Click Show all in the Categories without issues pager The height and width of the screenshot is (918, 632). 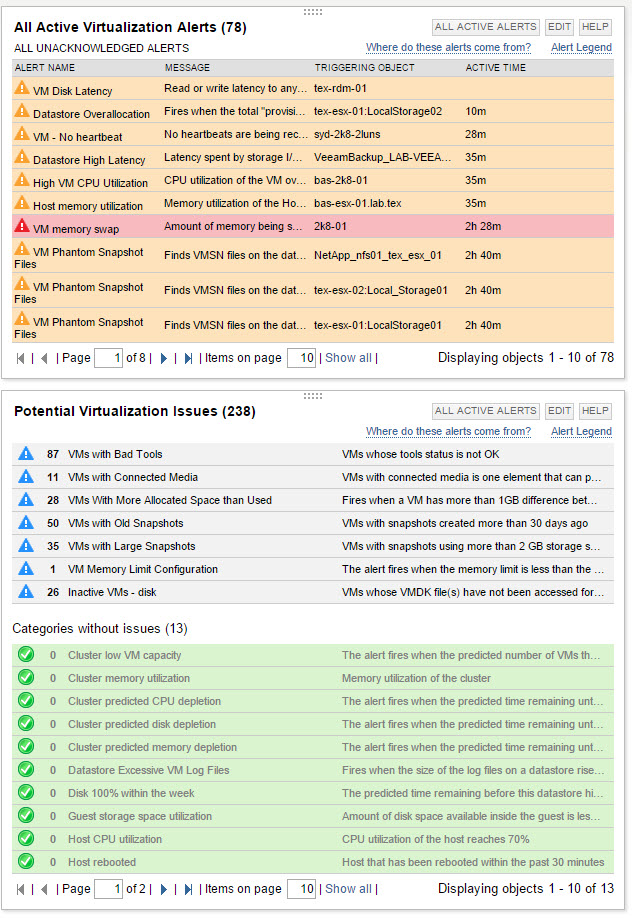349,889
